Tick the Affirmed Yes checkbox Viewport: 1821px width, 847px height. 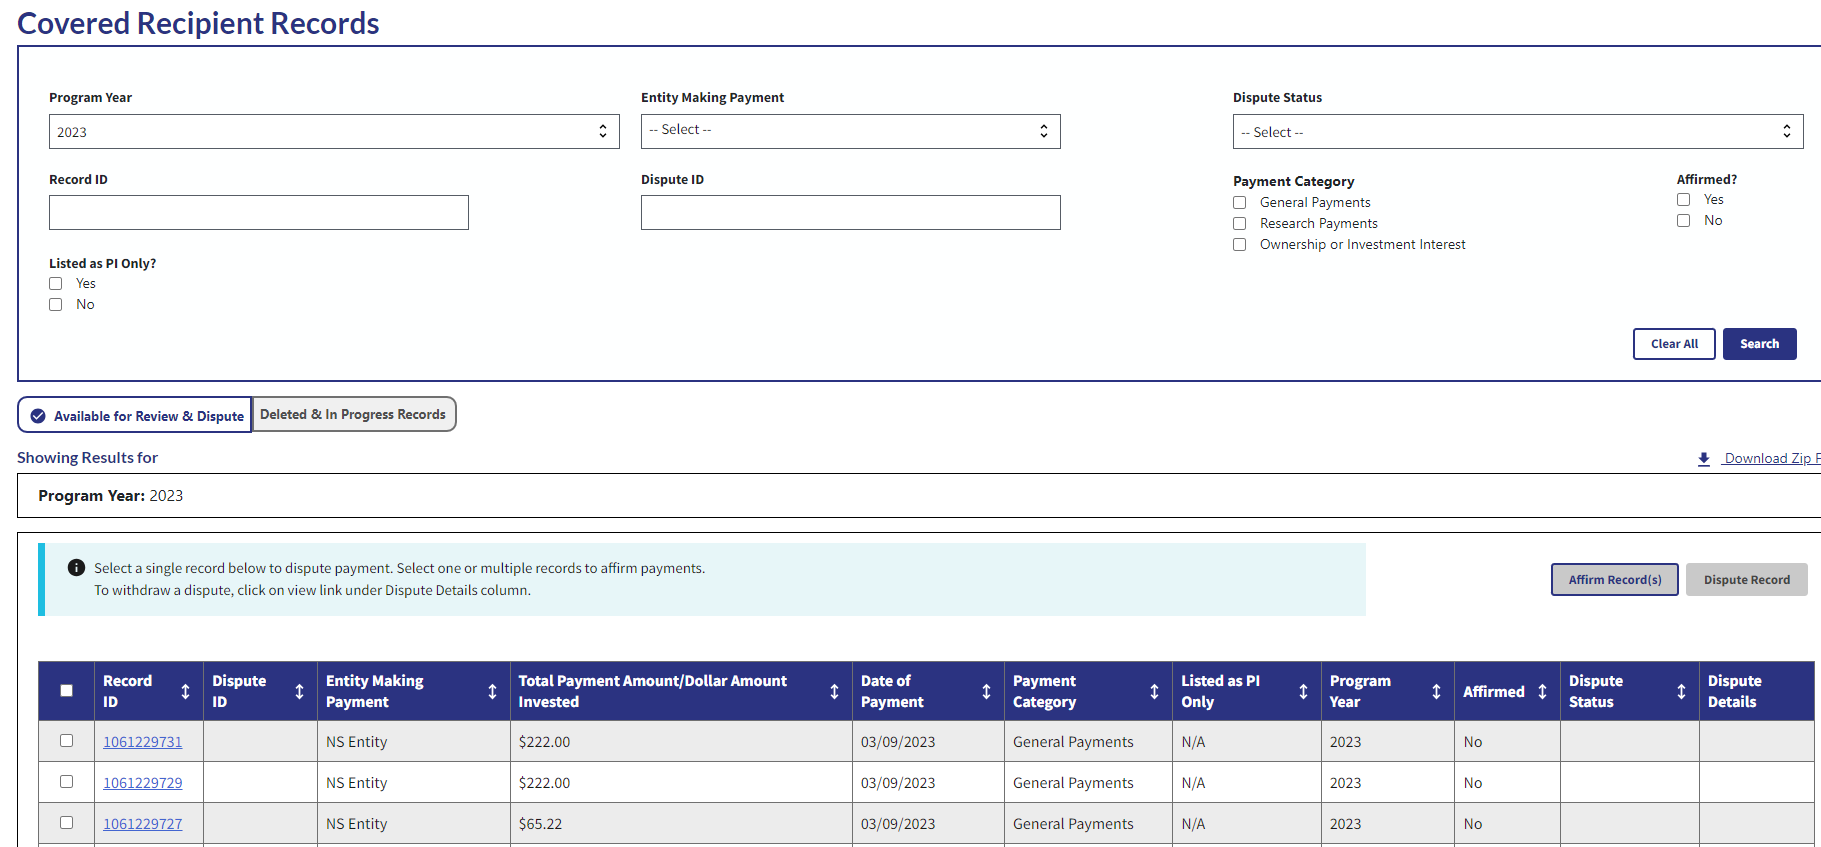click(x=1684, y=200)
